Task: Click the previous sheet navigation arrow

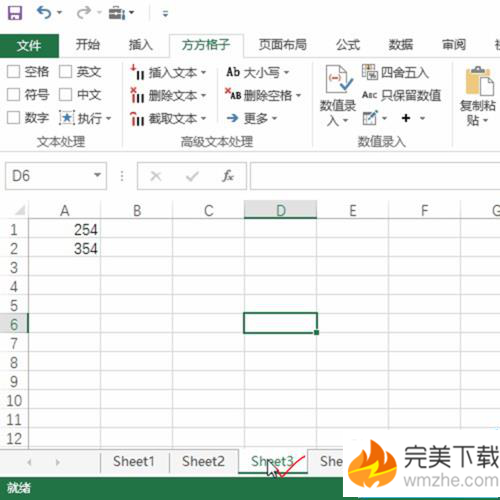Action: 29,462
